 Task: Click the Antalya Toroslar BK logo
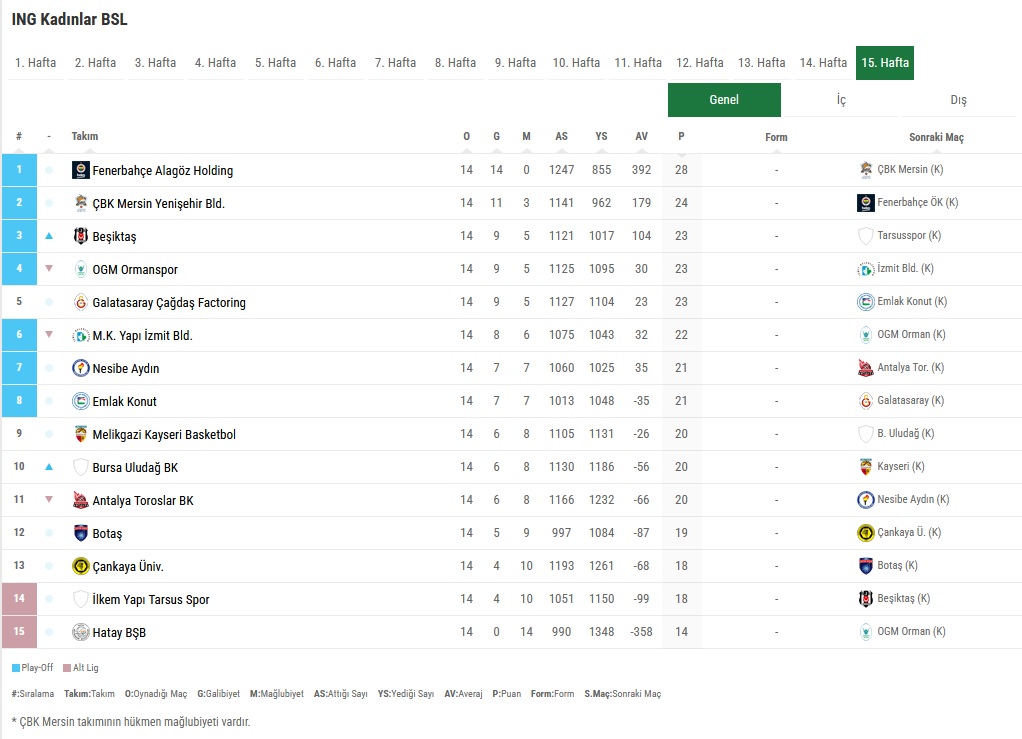[x=81, y=500]
